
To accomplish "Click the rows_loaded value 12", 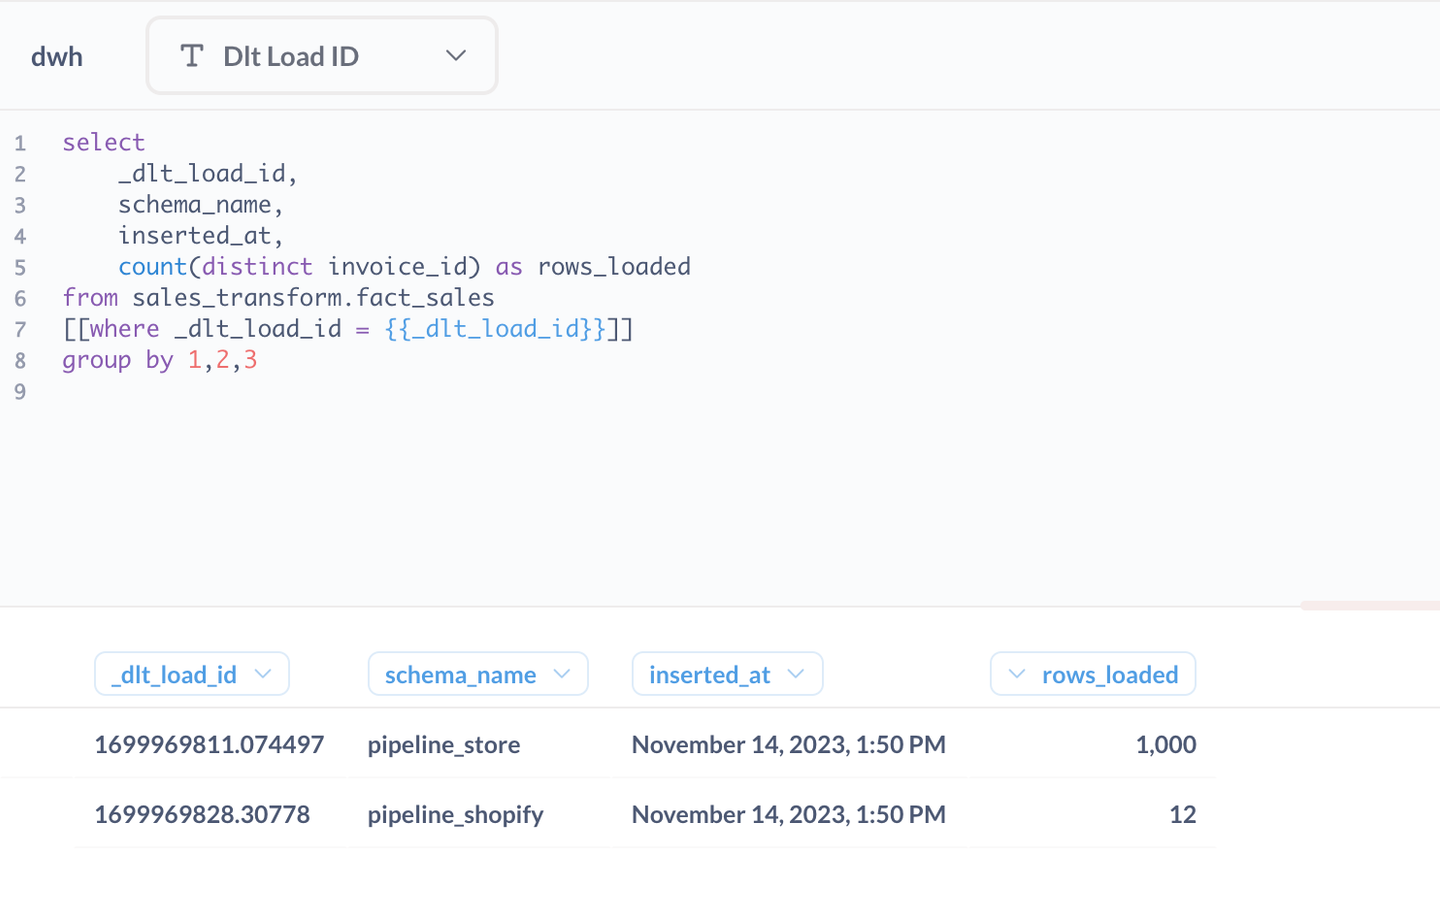I will click(1182, 814).
